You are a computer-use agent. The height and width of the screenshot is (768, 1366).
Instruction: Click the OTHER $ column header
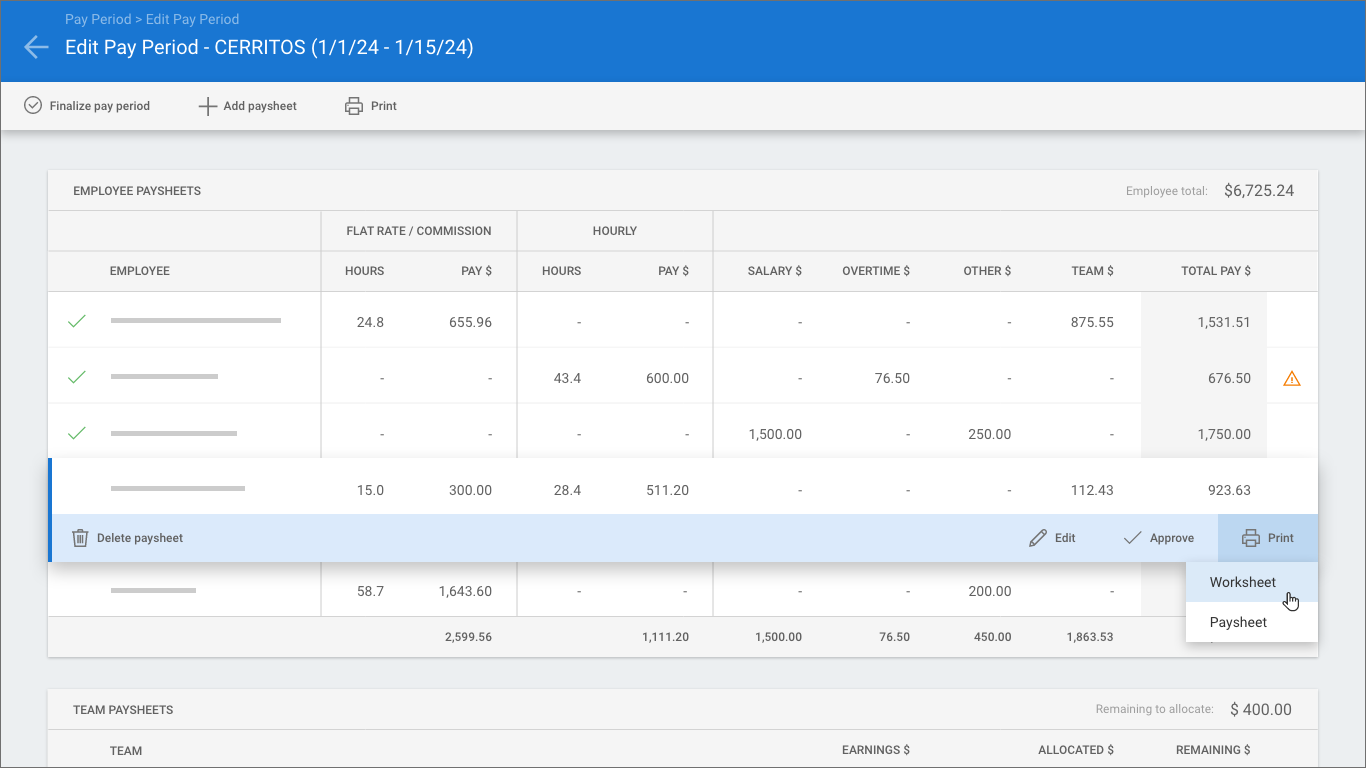click(988, 271)
